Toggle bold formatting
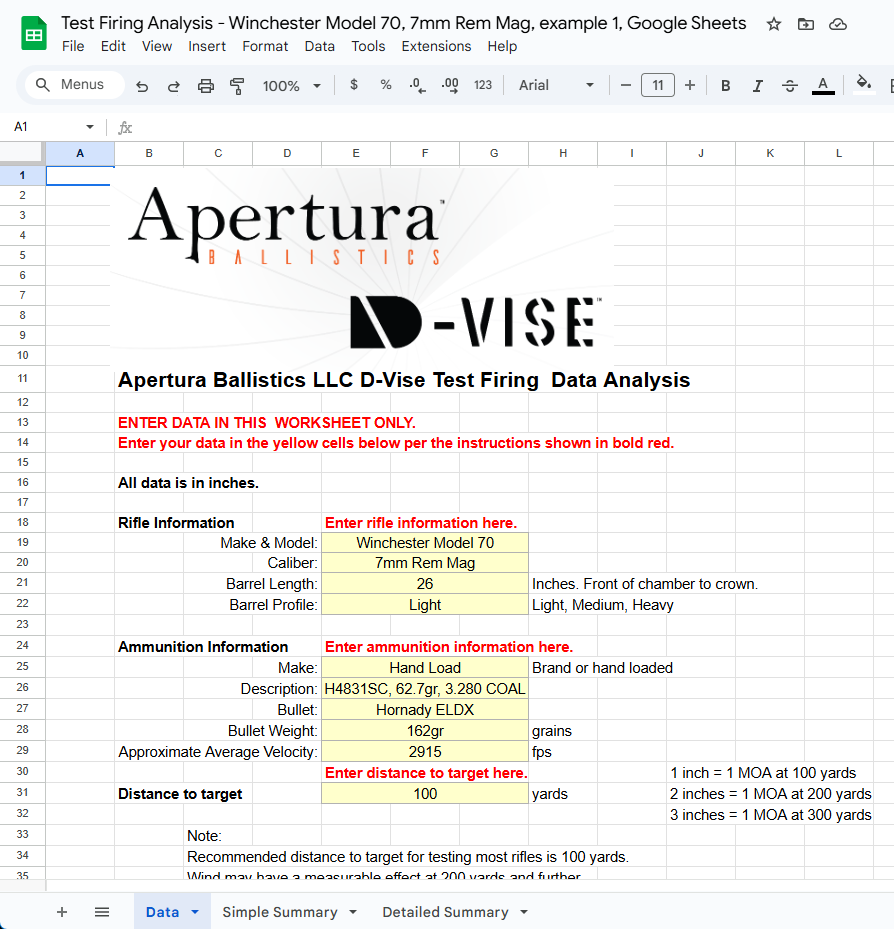 (x=725, y=85)
